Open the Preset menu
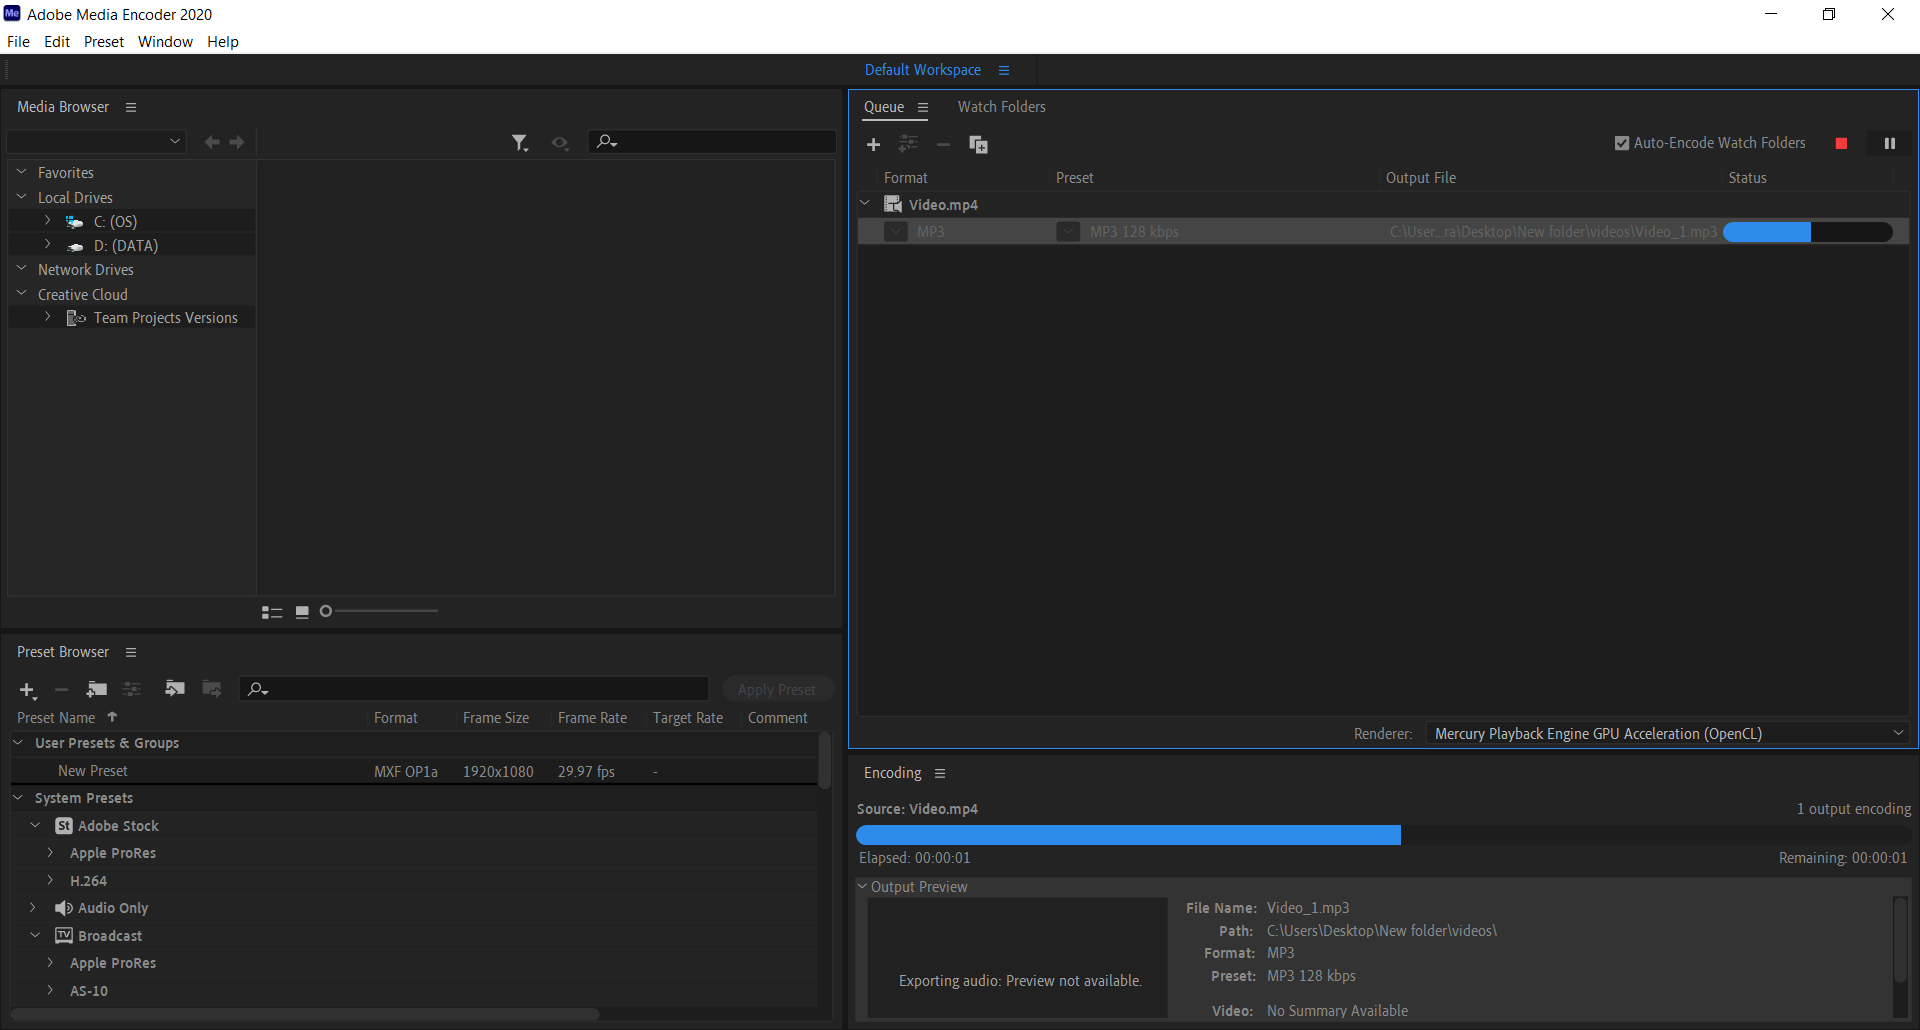 point(104,42)
